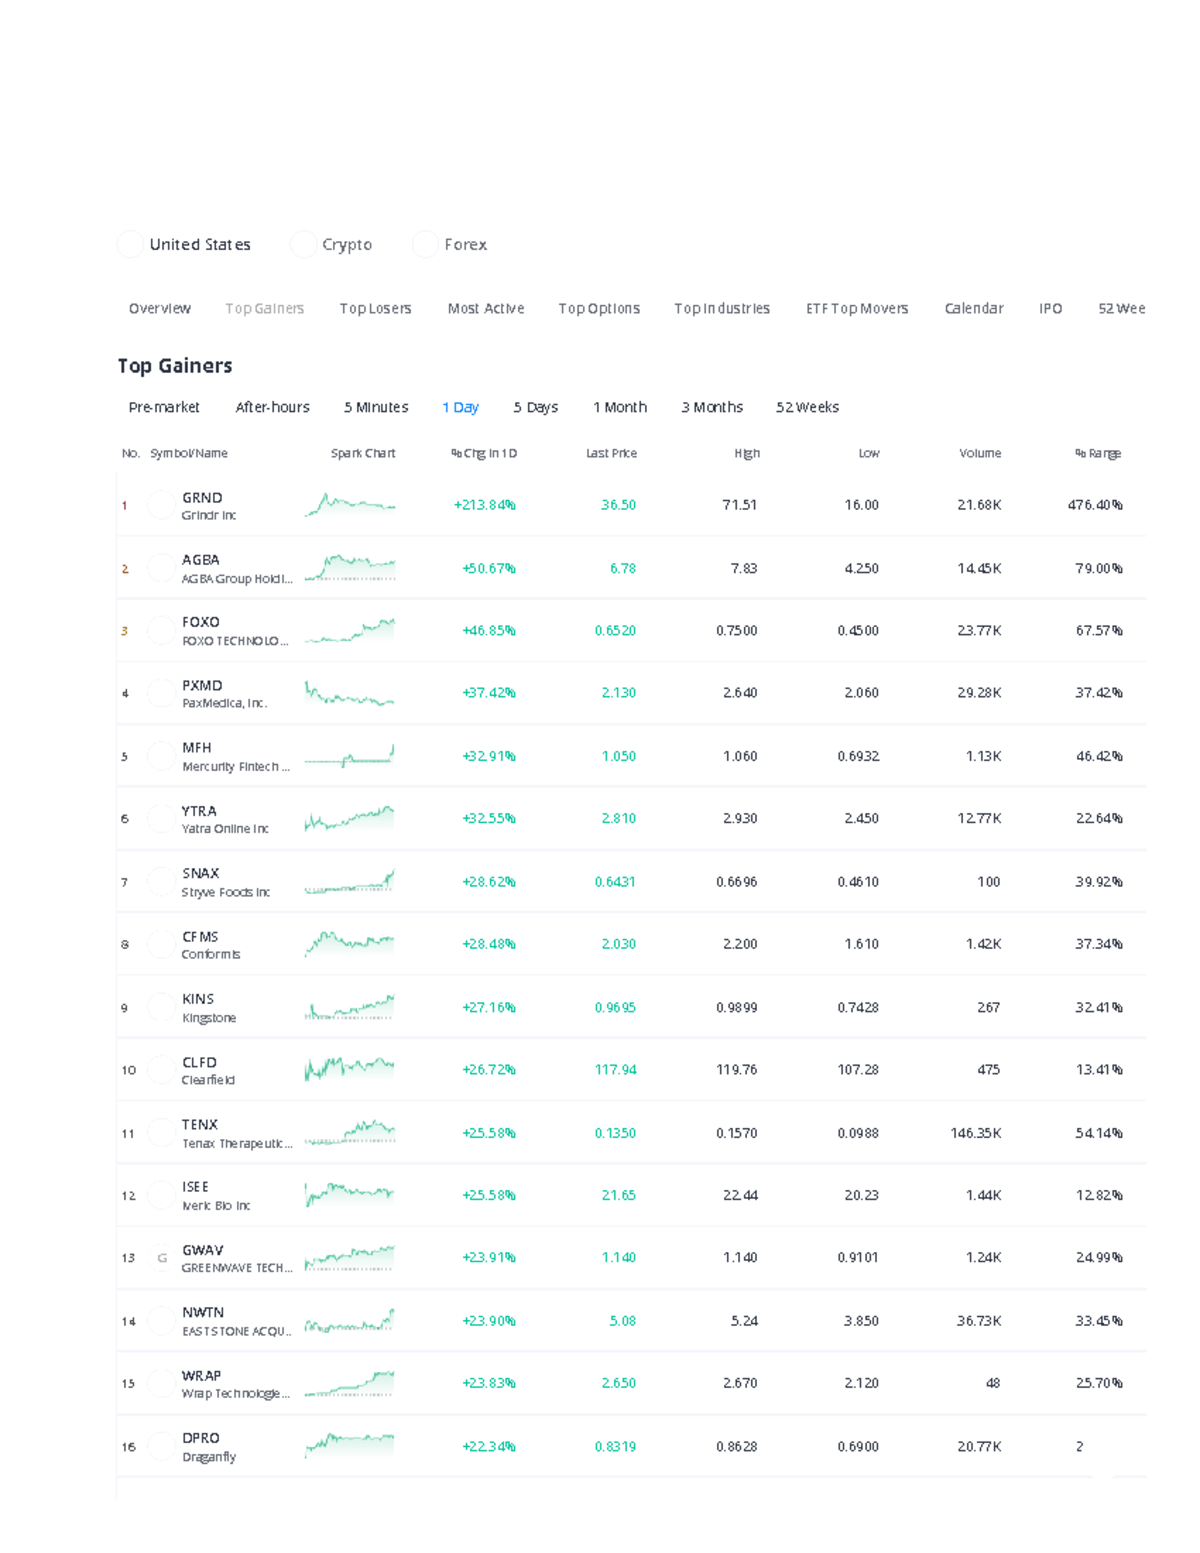This screenshot has width=1200, height=1553.
Task: Click the Kingstone logo icon next to KINS
Action: click(160, 1007)
